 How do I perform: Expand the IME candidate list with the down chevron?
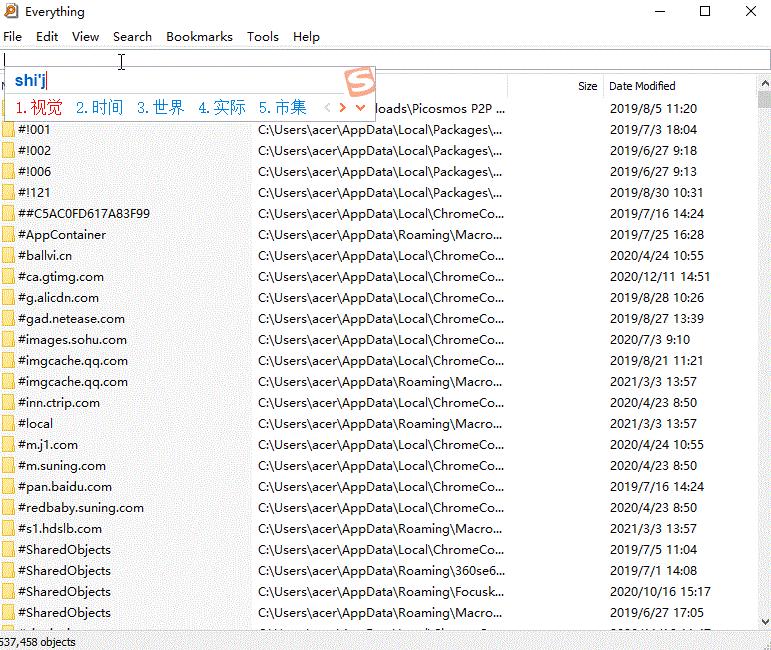click(361, 107)
